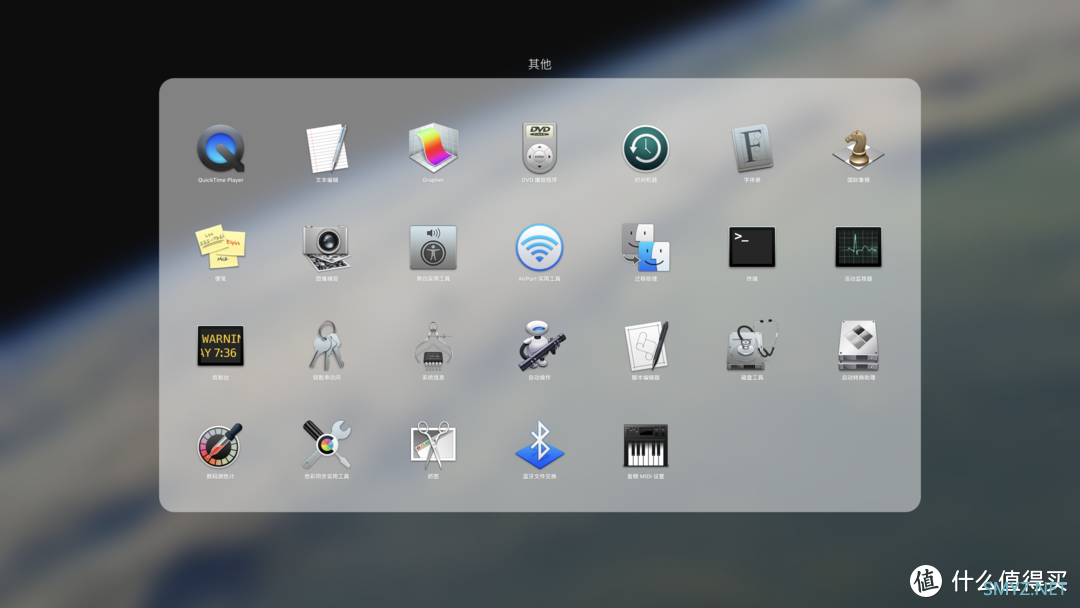Open the 终端 (Terminal) app
Viewport: 1080px width, 608px height.
pyautogui.click(x=752, y=247)
